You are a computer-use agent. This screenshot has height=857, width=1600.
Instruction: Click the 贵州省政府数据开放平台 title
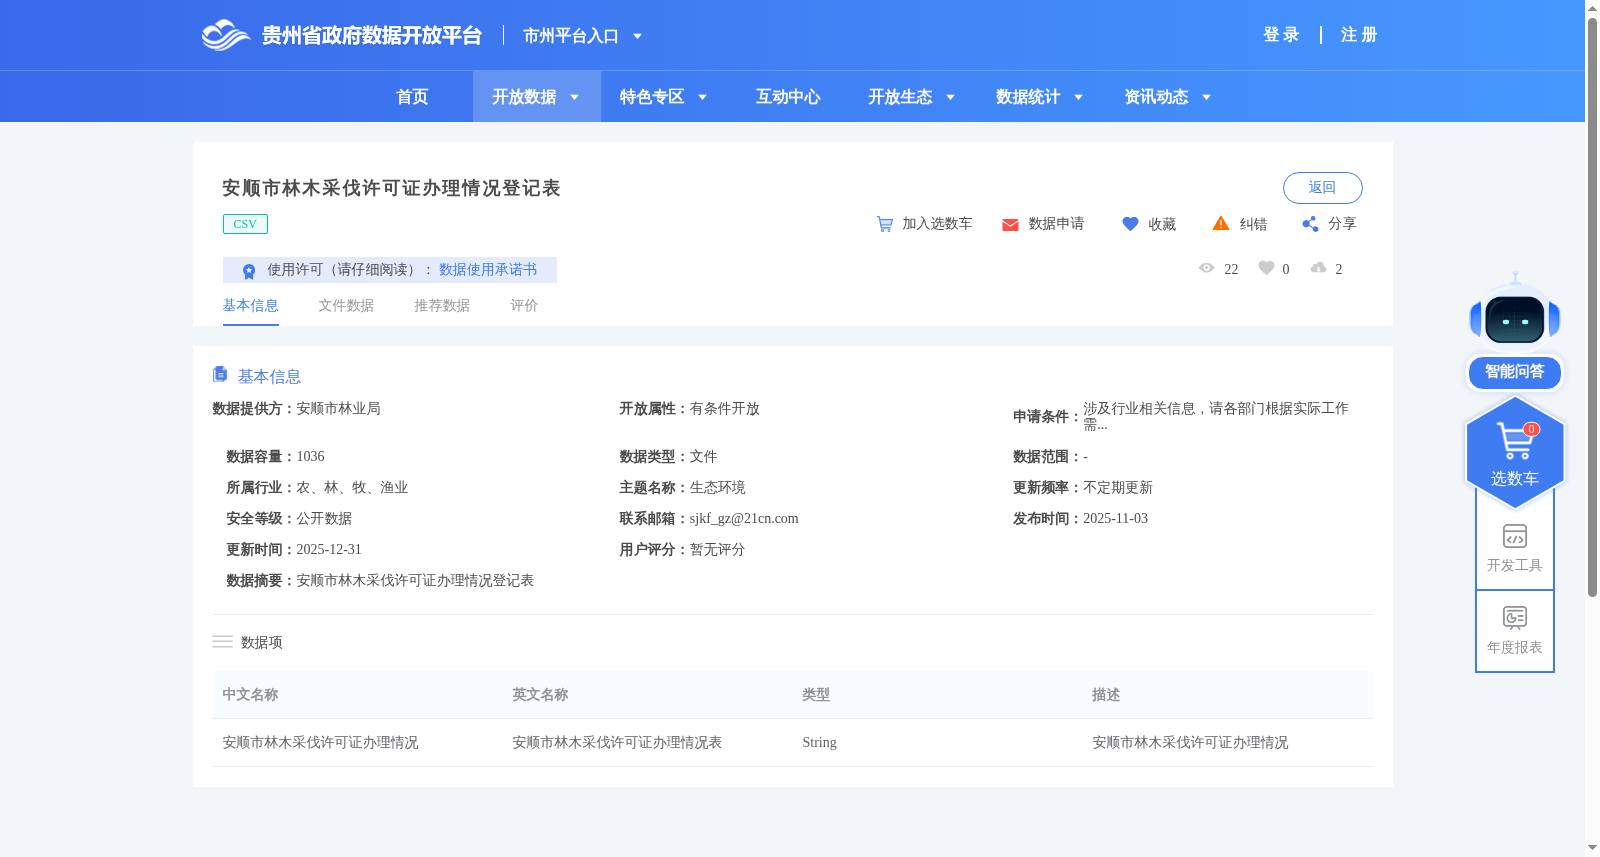tap(372, 36)
